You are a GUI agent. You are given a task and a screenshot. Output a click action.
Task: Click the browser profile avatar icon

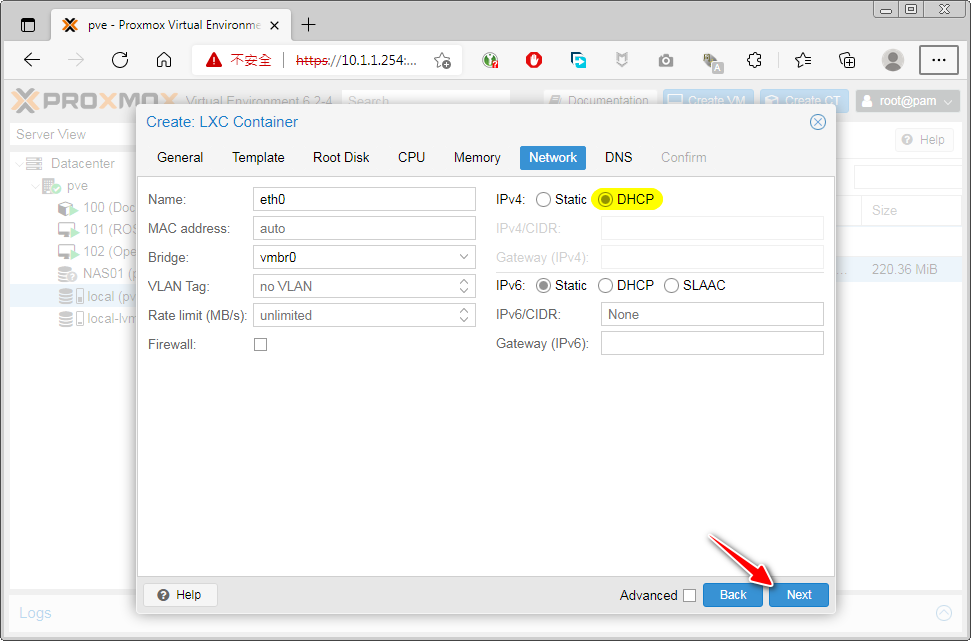pos(893,60)
